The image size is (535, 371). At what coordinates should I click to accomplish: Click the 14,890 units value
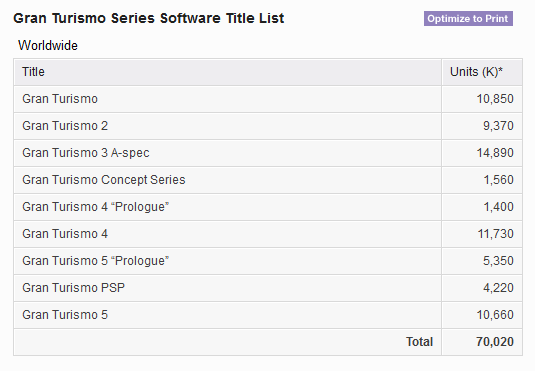(x=495, y=153)
